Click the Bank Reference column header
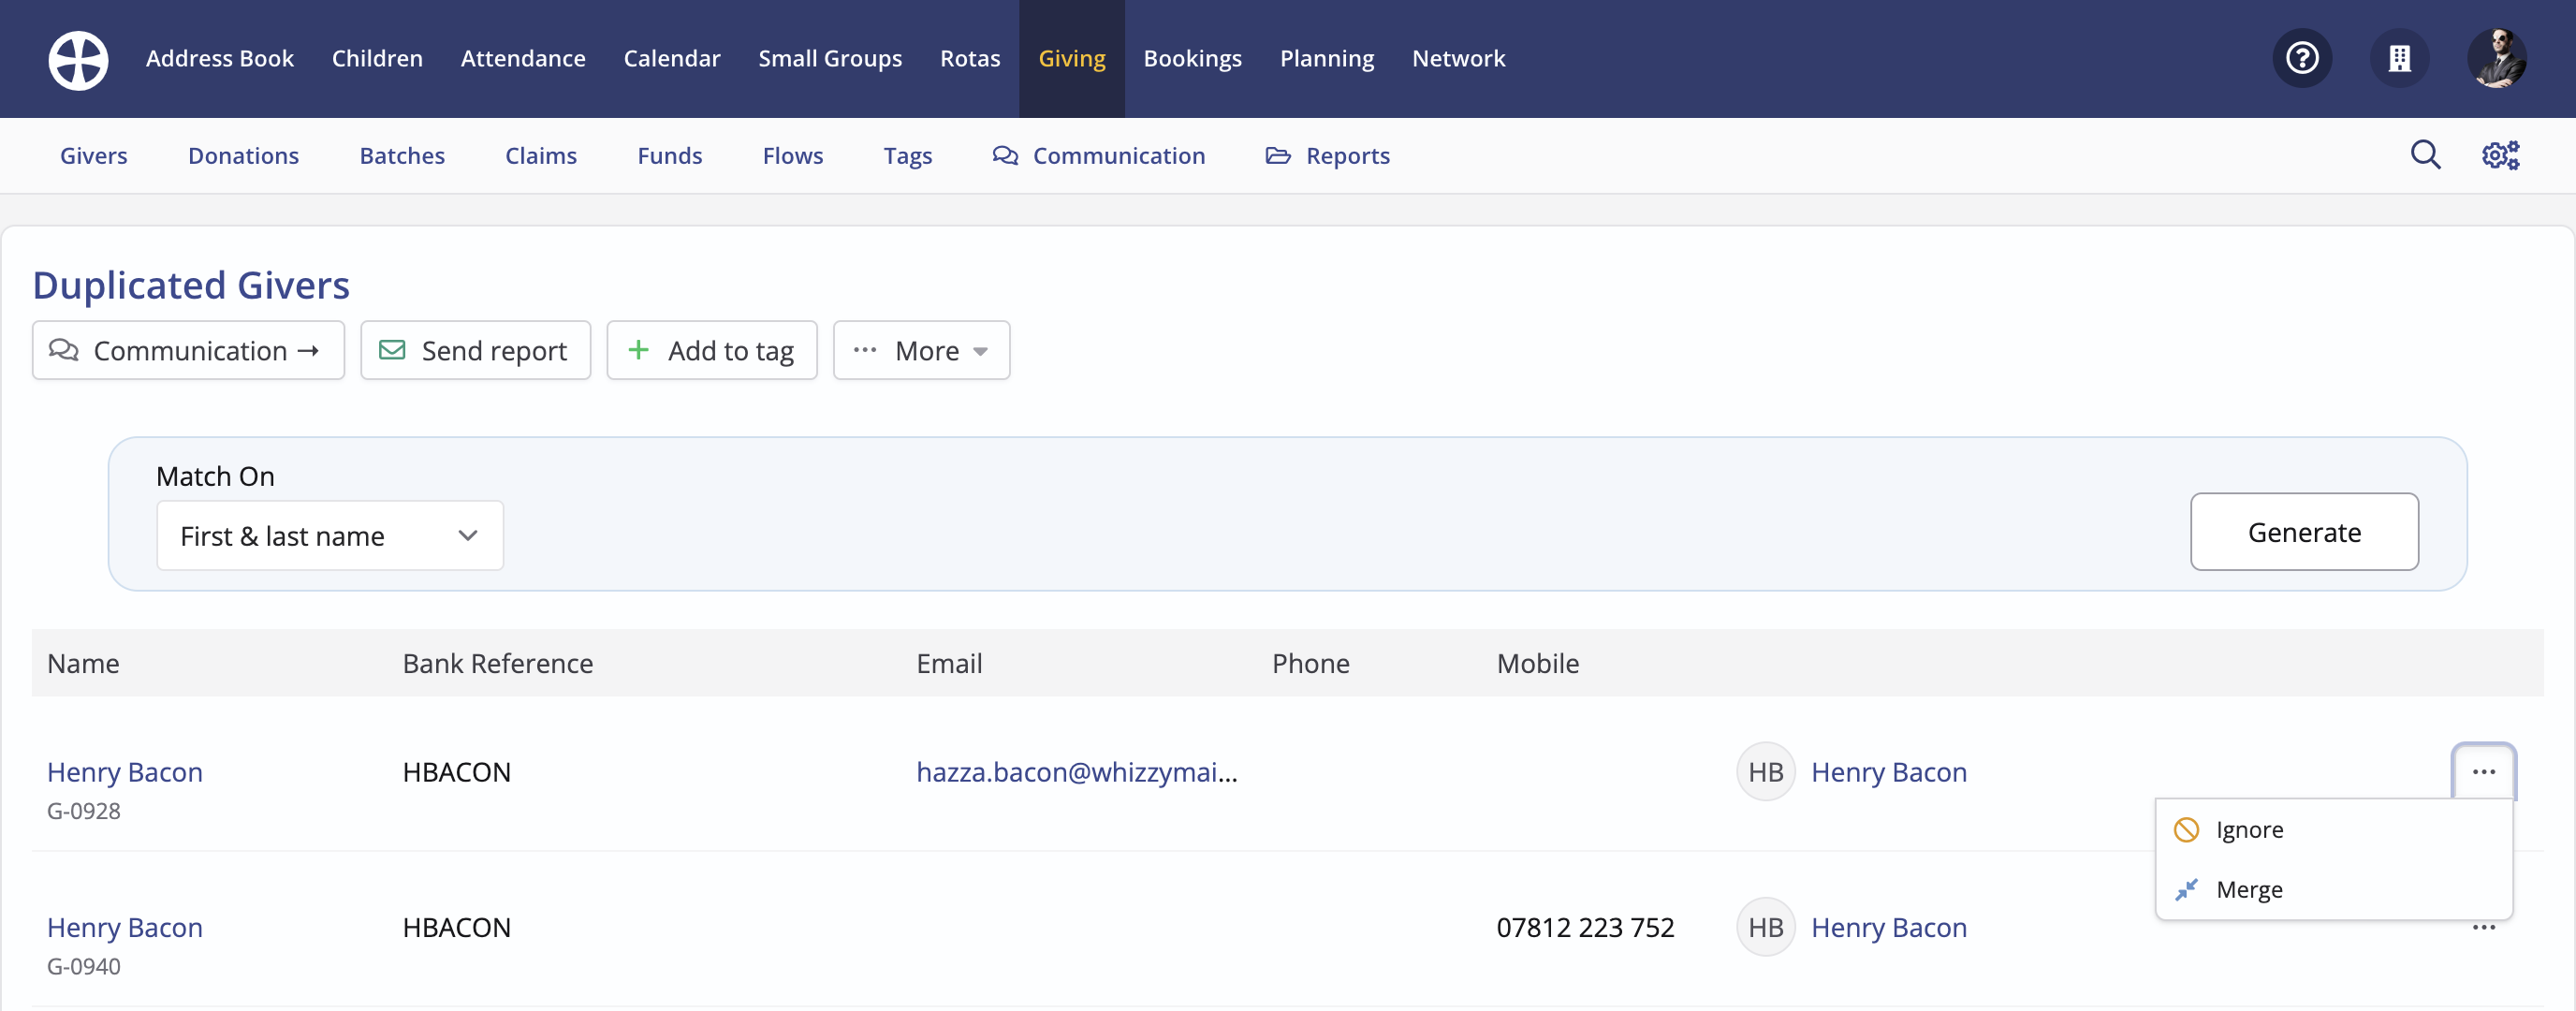This screenshot has height=1011, width=2576. click(x=497, y=663)
